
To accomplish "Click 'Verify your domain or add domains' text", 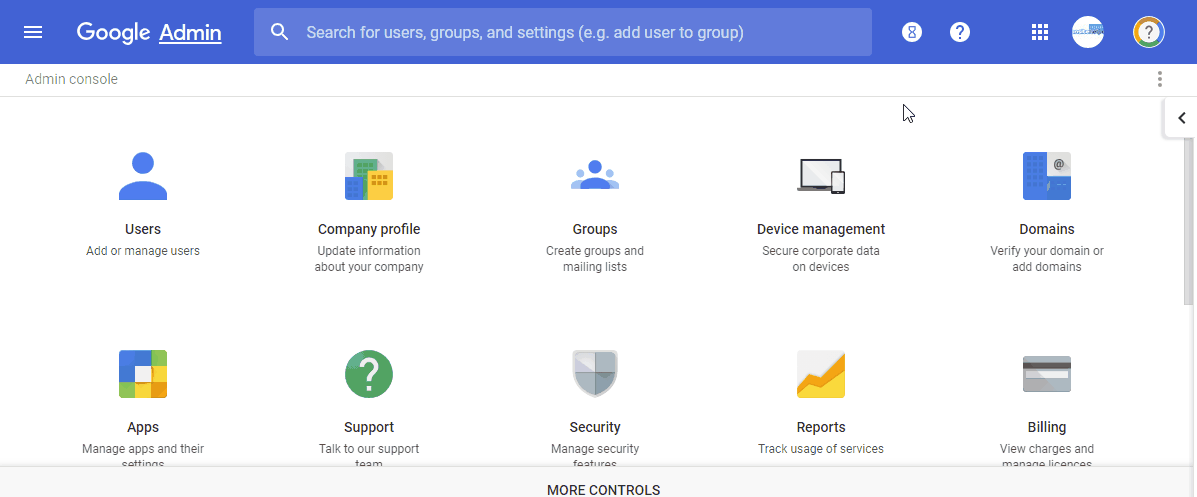I will point(1047,259).
